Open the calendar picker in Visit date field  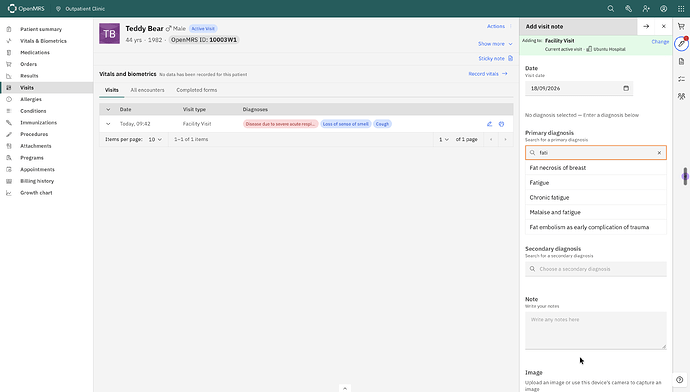626,88
